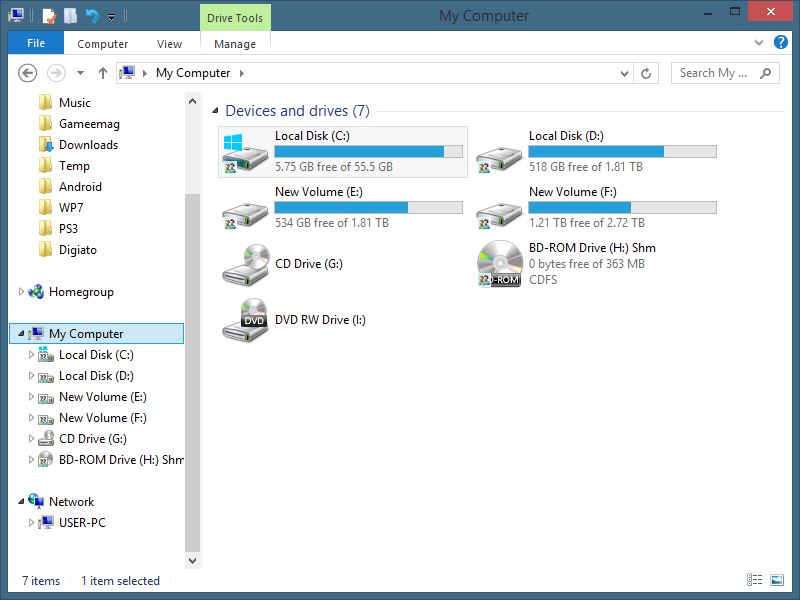
Task: Select the BD-ROM Drive (H:) disc icon
Action: point(499,264)
